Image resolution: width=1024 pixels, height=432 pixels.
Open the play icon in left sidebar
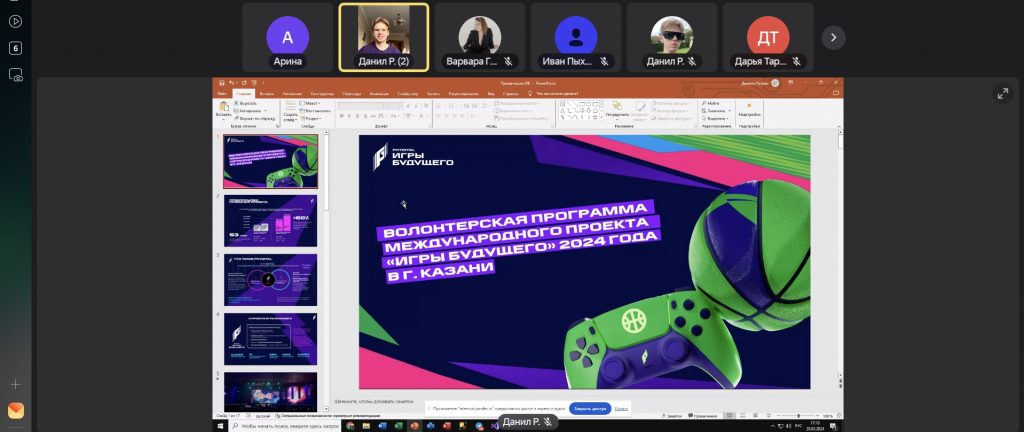(15, 22)
